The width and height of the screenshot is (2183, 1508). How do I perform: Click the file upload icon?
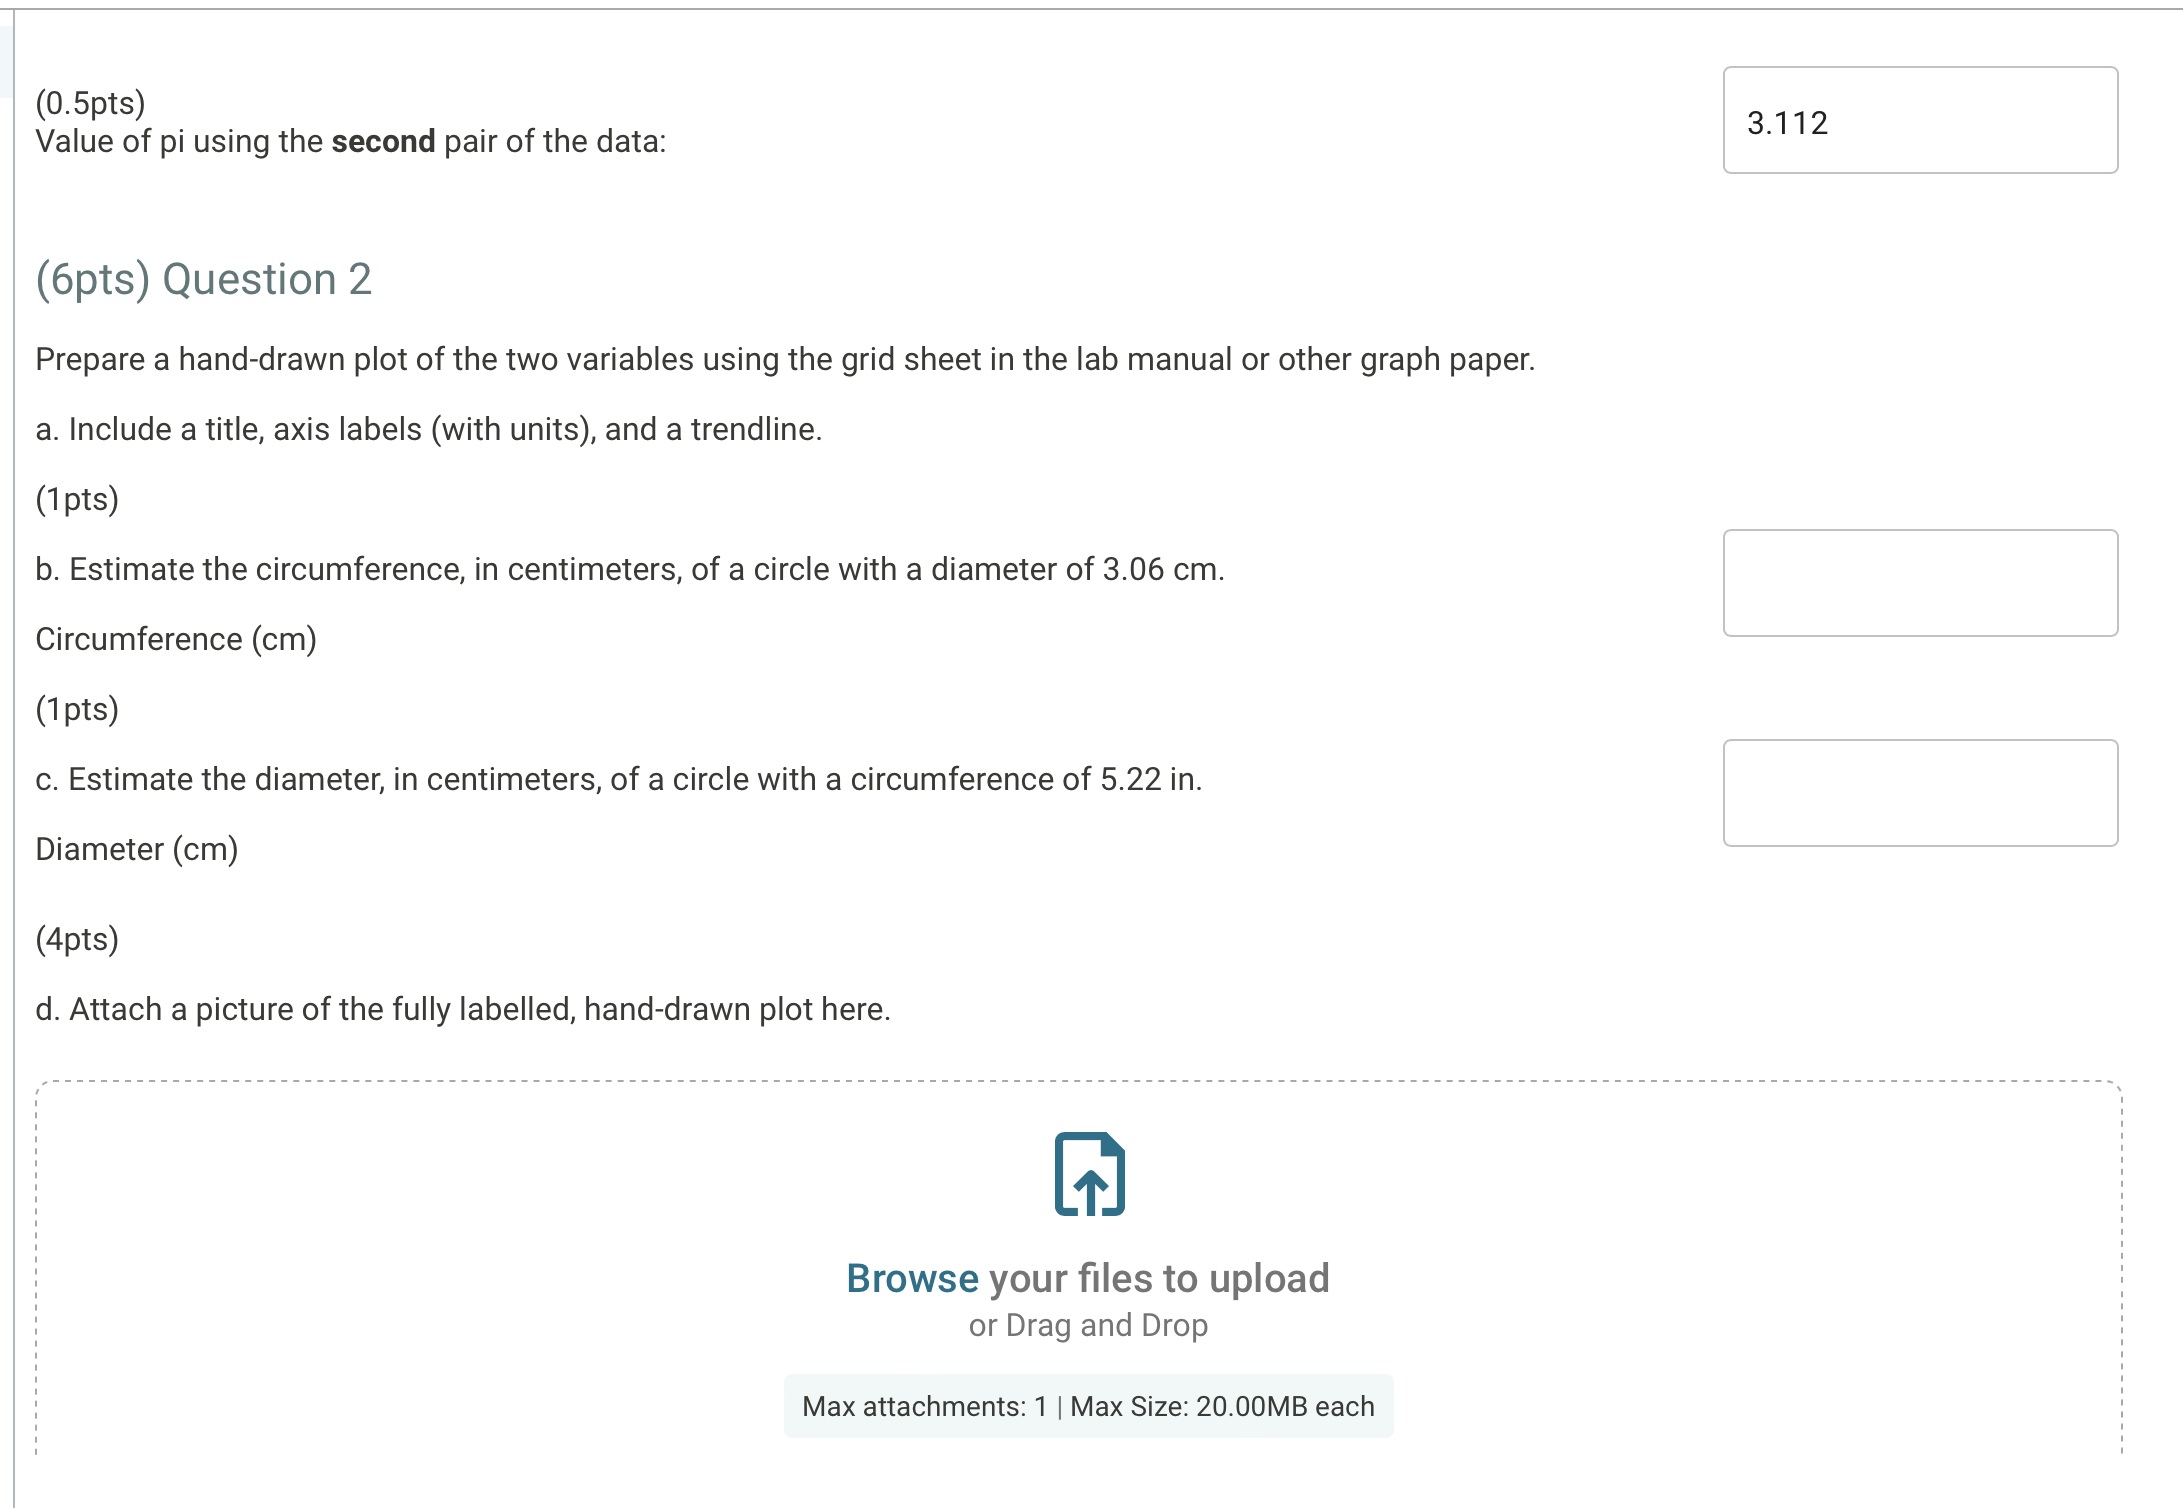click(1089, 1176)
